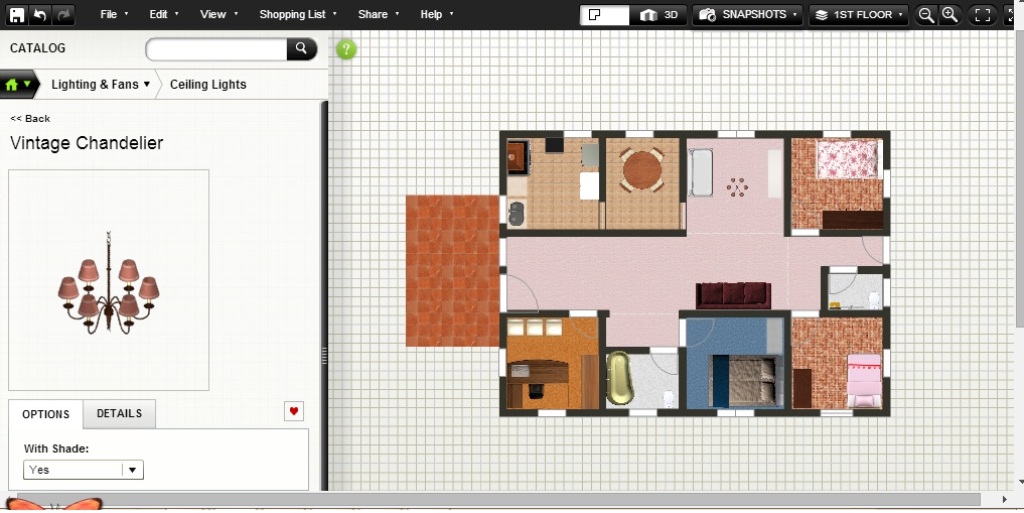The height and width of the screenshot is (513, 1024).
Task: Select the orange tiled patio
Action: click(x=453, y=270)
